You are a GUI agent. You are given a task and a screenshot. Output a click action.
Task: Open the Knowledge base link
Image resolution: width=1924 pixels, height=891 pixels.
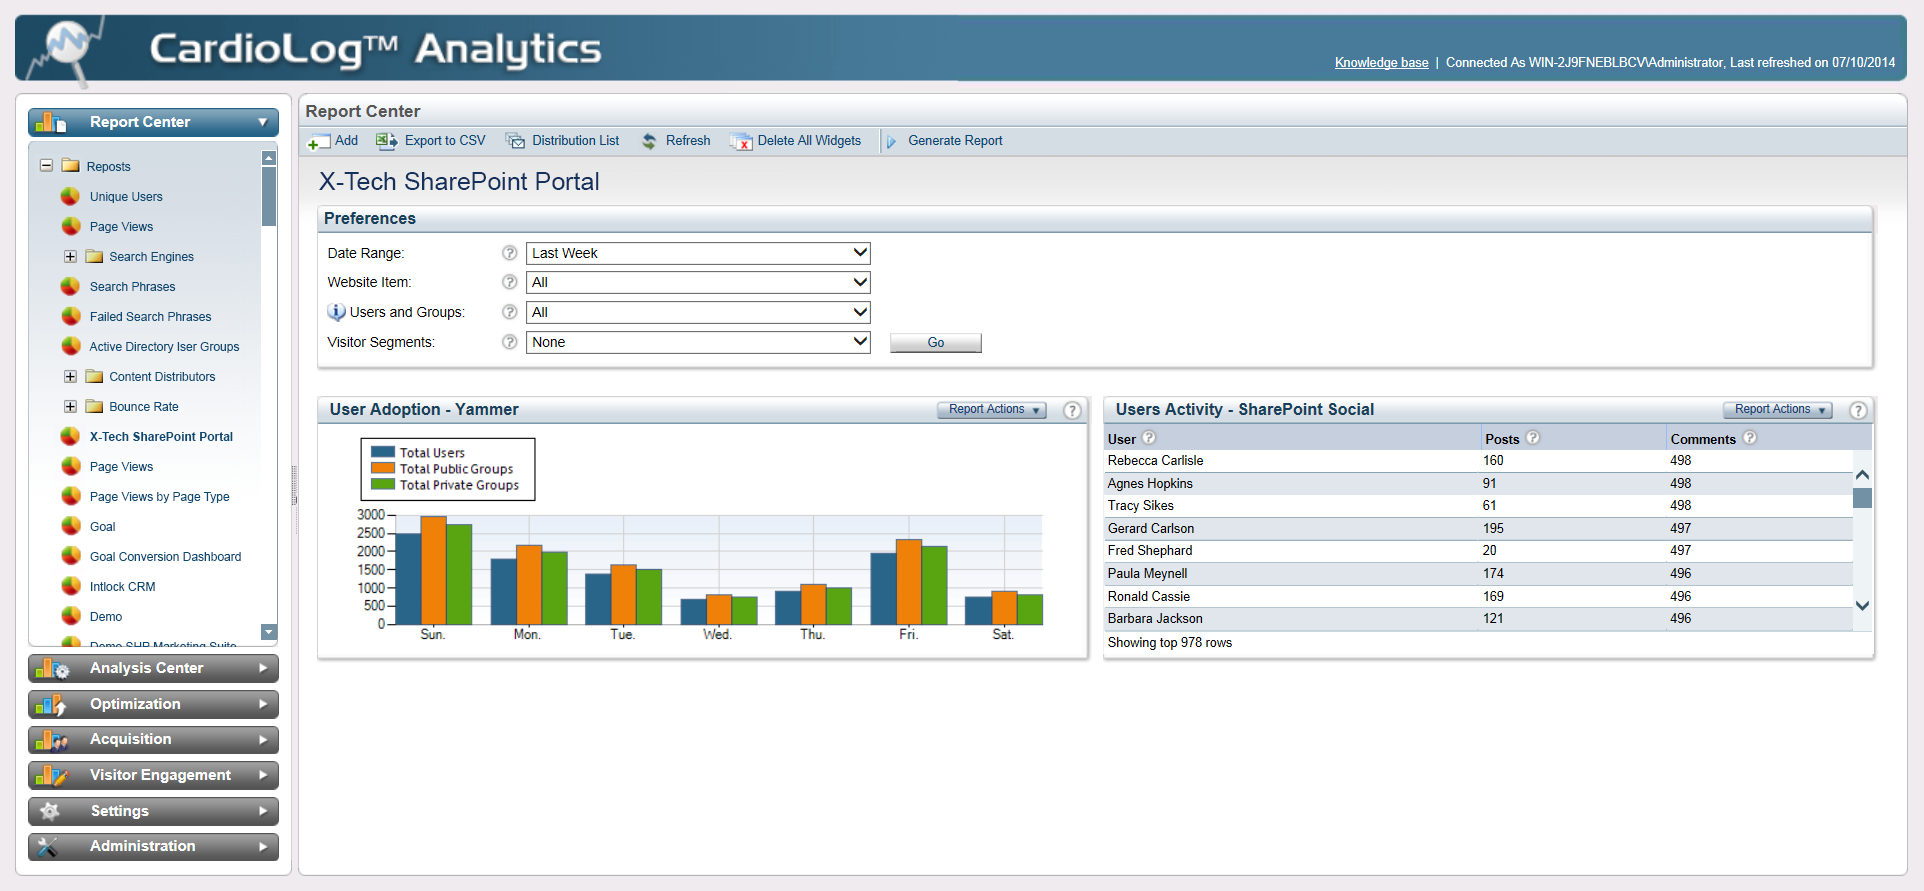point(1381,62)
